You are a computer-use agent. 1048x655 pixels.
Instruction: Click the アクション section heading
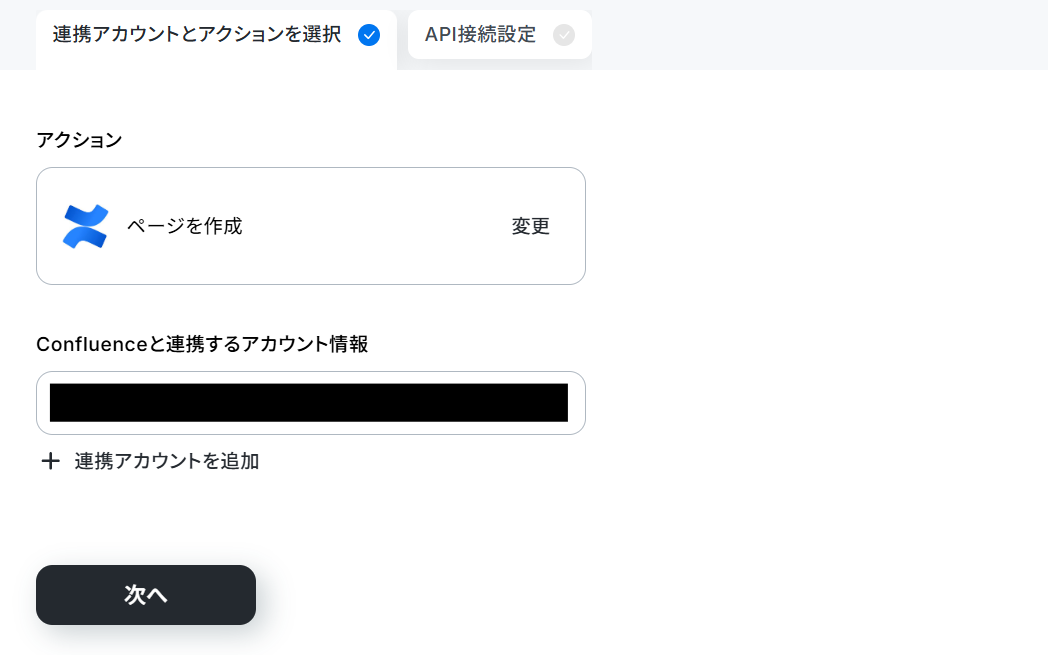(79, 140)
